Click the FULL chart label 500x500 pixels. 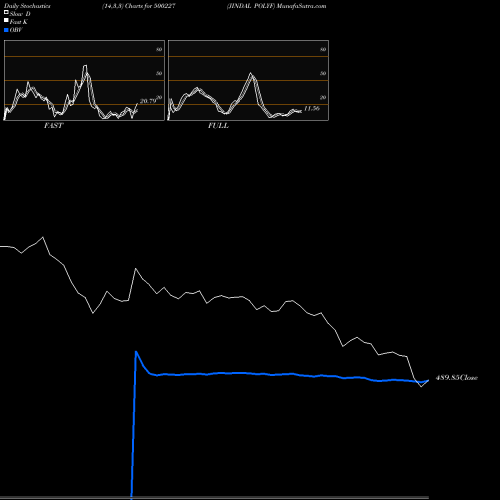pyautogui.click(x=218, y=126)
